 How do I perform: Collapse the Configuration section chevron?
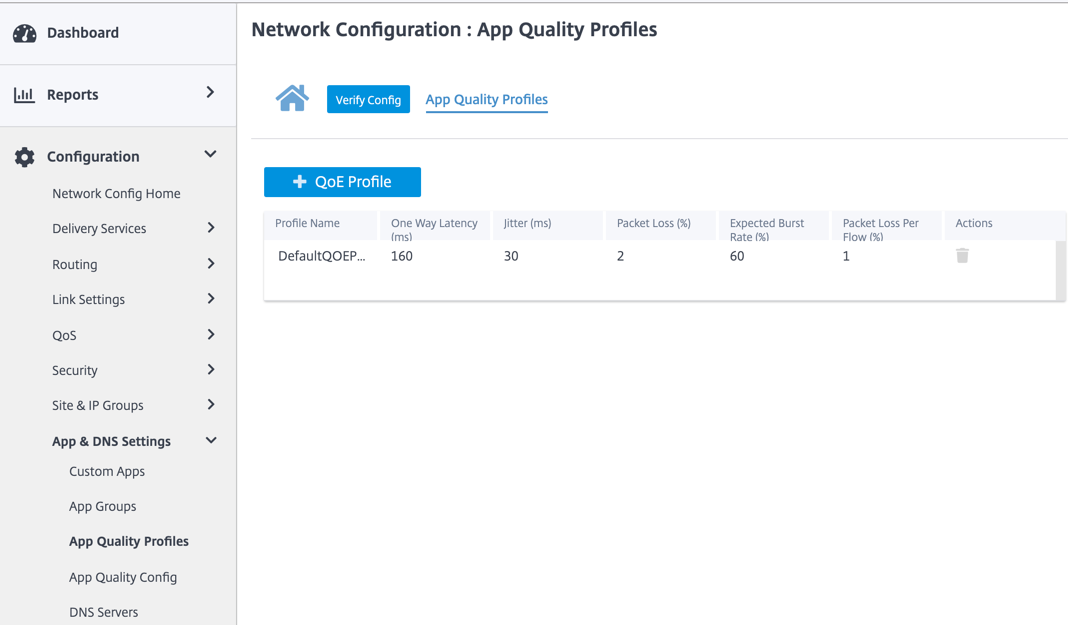[x=210, y=155]
